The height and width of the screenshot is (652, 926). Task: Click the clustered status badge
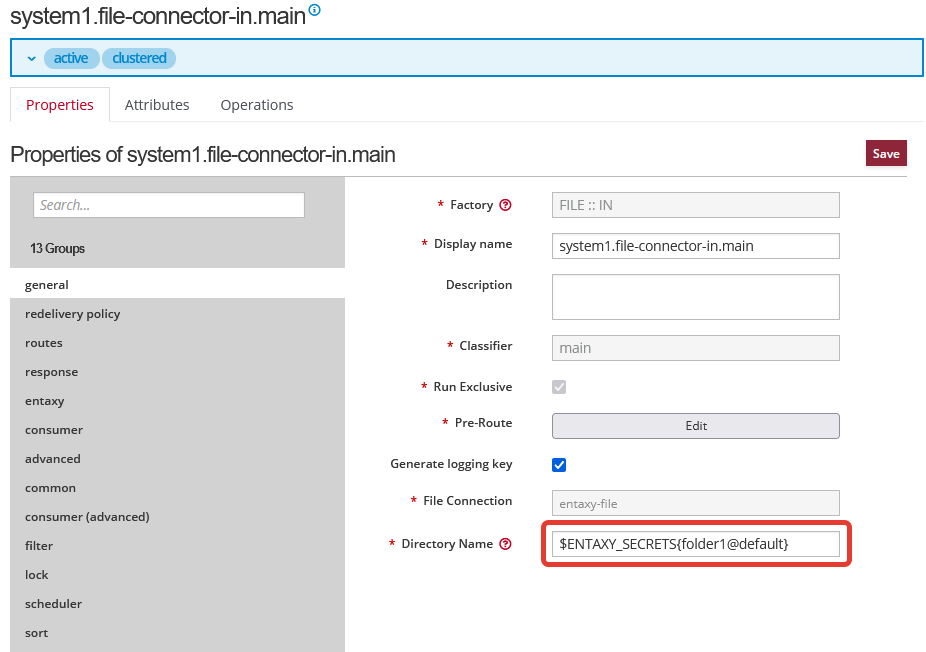[x=139, y=59]
